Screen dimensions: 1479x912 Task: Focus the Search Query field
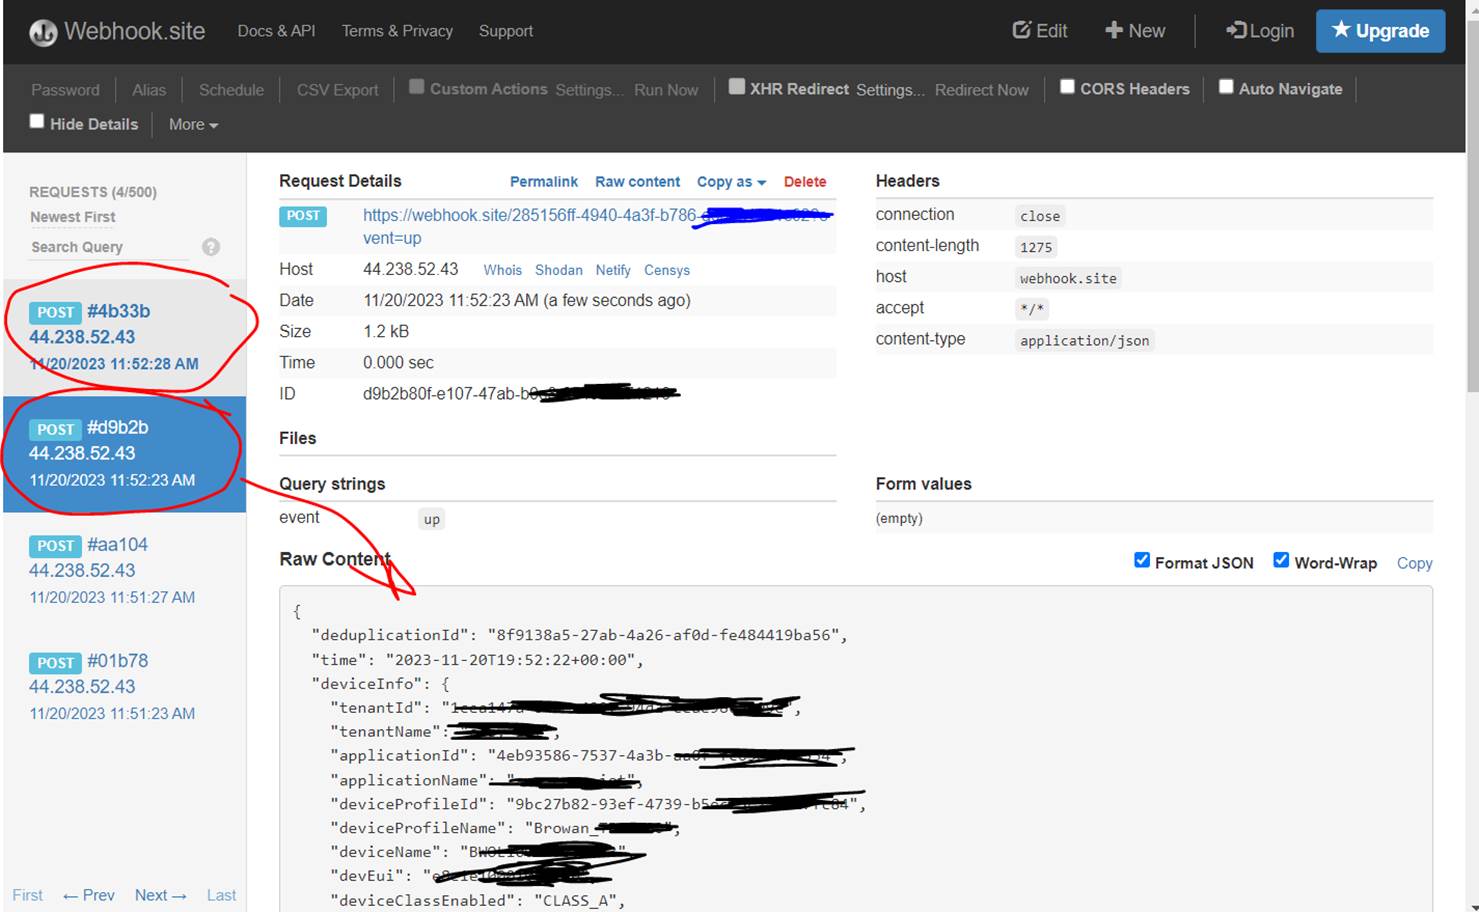tap(110, 247)
